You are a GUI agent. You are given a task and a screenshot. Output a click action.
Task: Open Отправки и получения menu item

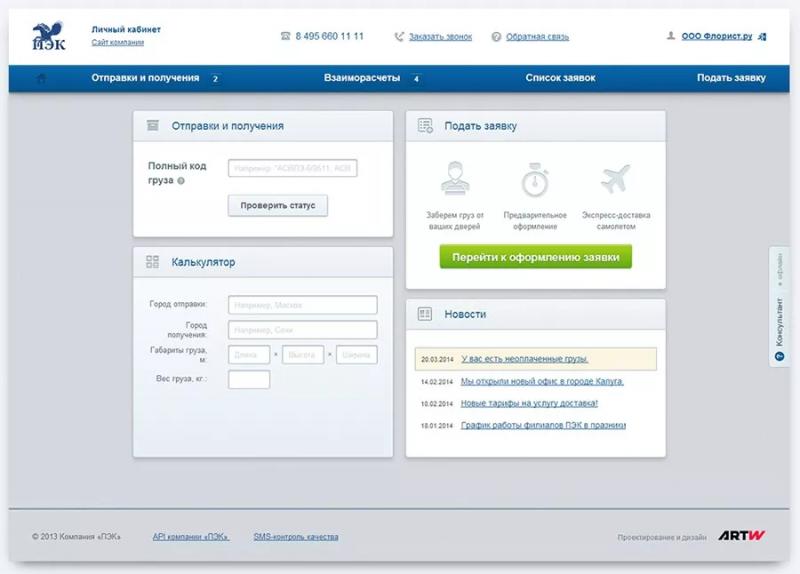145,78
